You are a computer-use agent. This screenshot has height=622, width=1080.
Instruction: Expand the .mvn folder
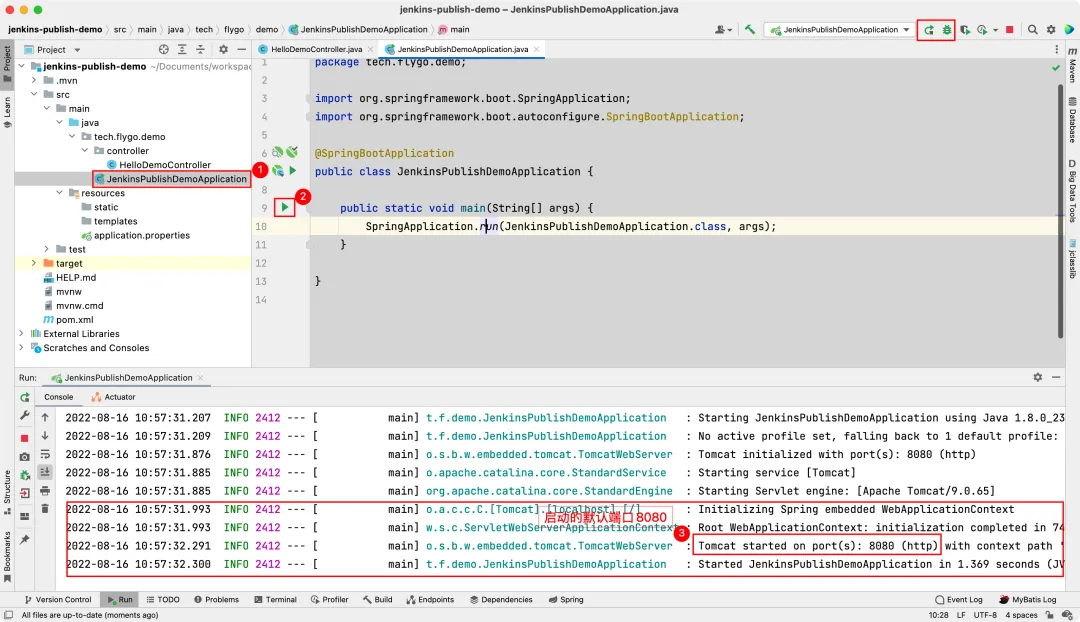tap(34, 80)
